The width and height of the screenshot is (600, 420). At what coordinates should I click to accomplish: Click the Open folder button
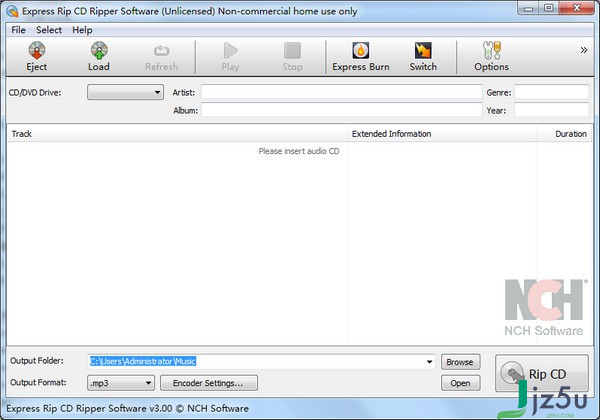[460, 383]
